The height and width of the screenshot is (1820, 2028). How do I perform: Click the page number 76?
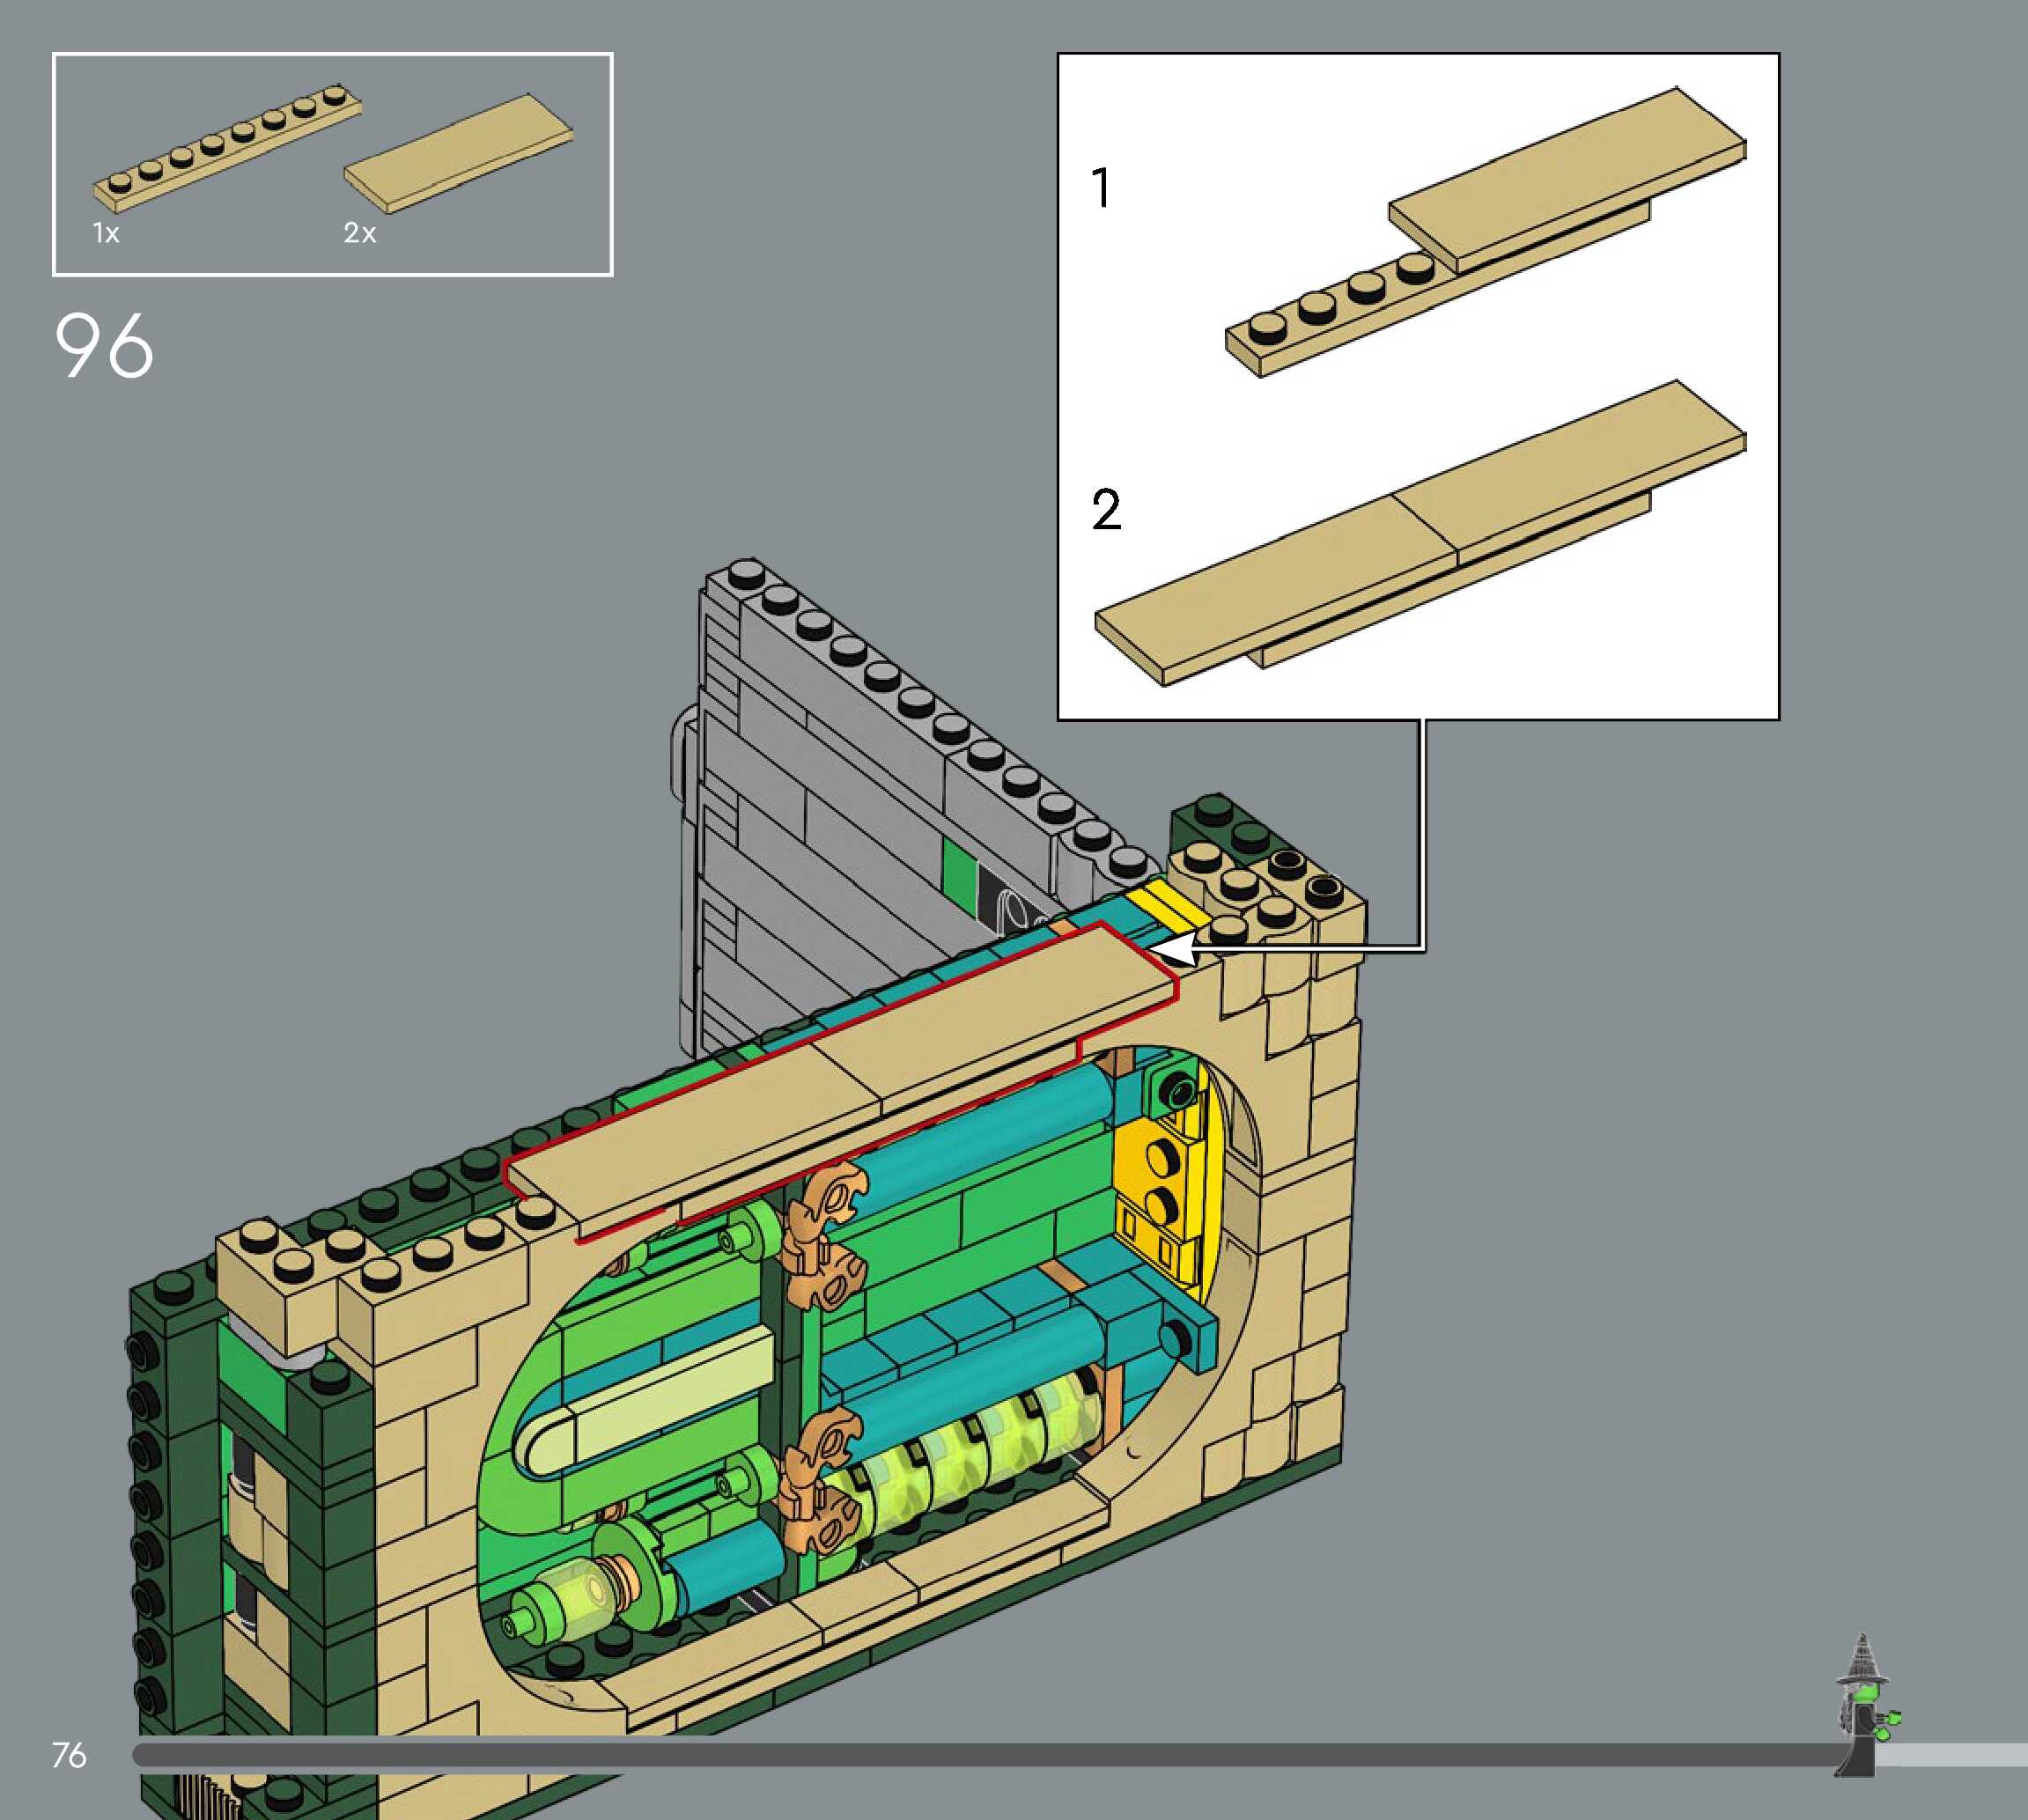tap(69, 1755)
